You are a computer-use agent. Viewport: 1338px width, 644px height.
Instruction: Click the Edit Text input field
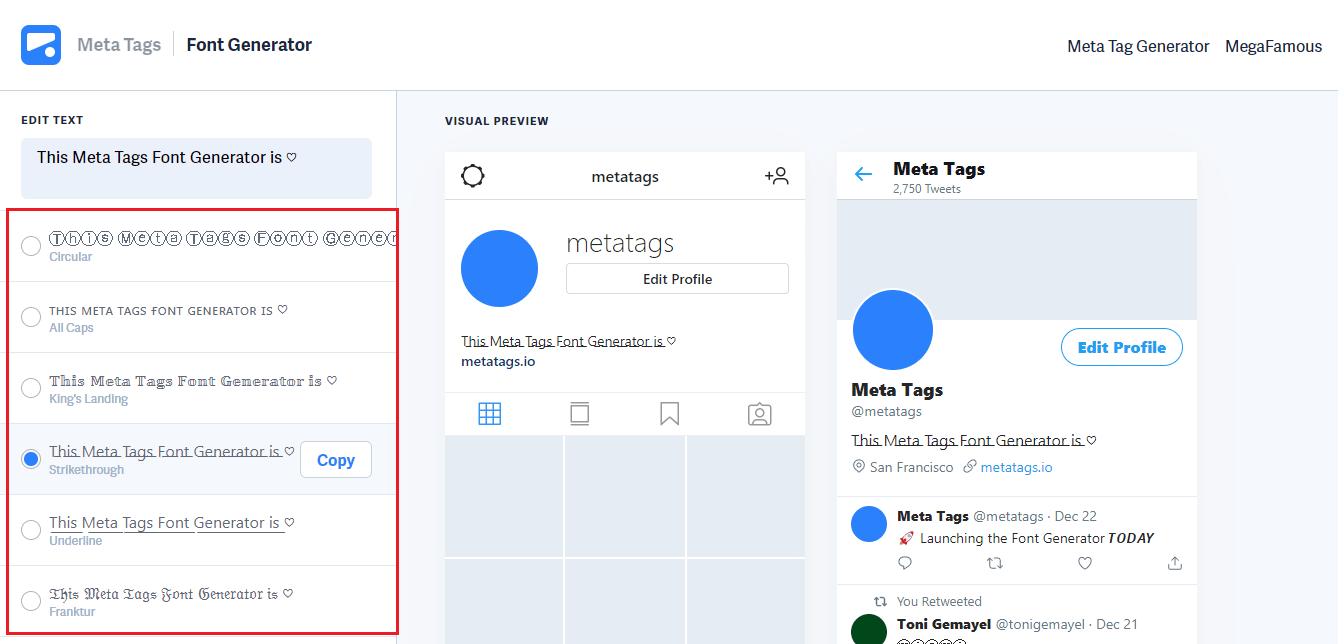(x=196, y=167)
